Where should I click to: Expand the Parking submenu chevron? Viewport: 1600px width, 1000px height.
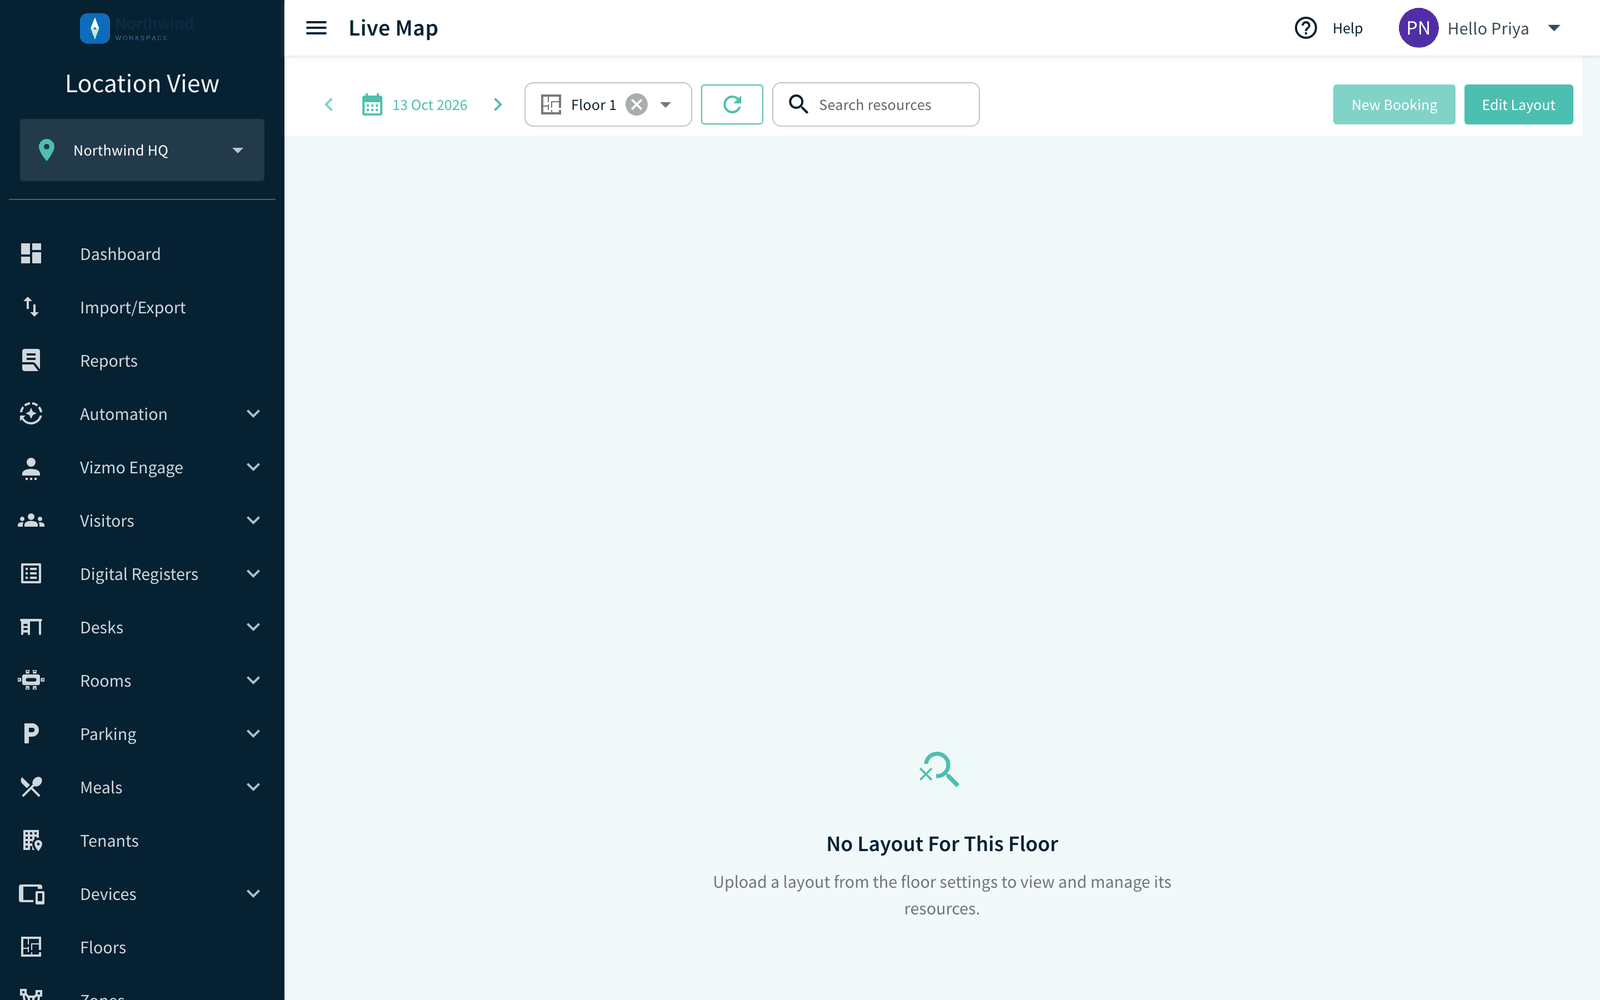(x=253, y=734)
